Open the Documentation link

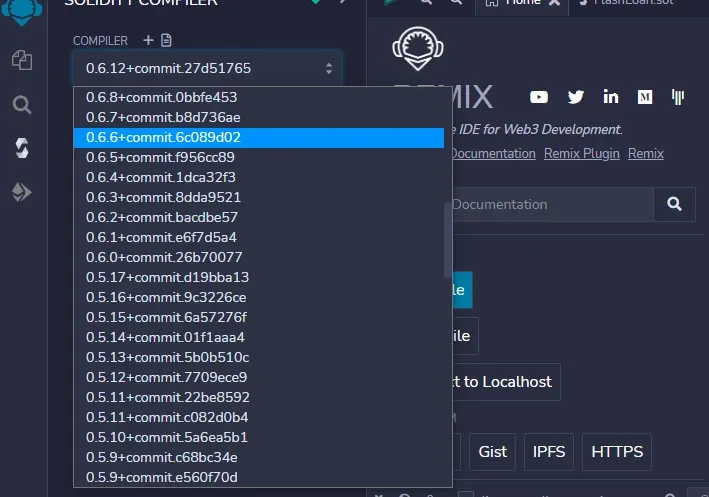tap(493, 154)
